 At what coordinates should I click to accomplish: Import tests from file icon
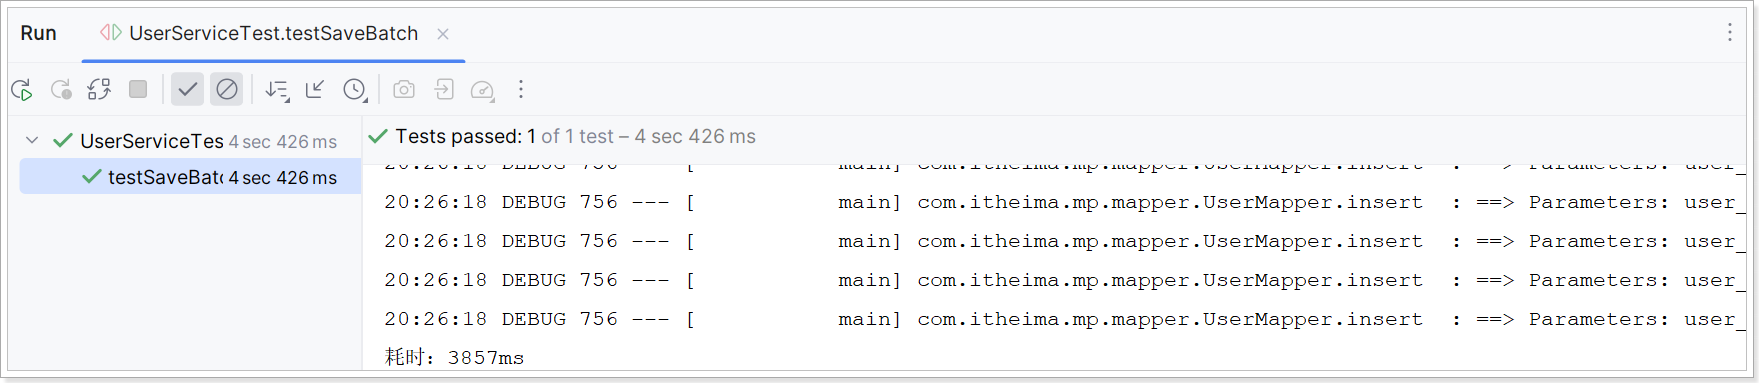click(444, 89)
